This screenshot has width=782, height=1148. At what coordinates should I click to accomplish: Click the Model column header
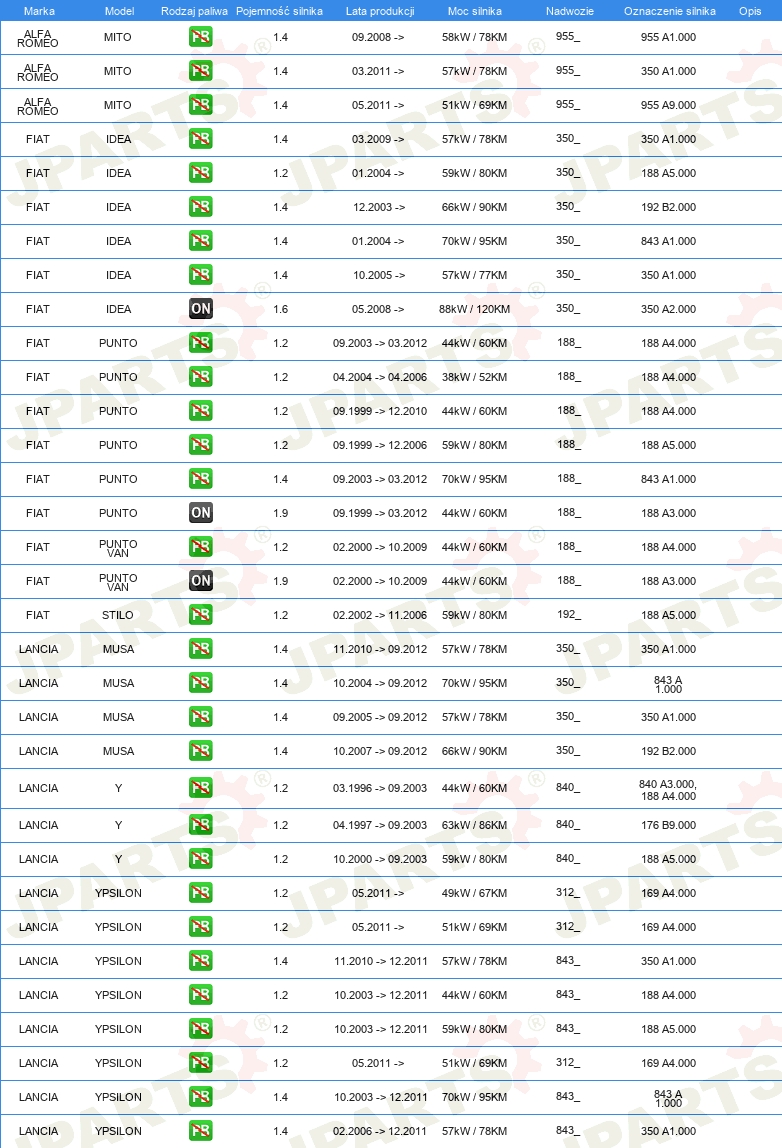[x=119, y=11]
